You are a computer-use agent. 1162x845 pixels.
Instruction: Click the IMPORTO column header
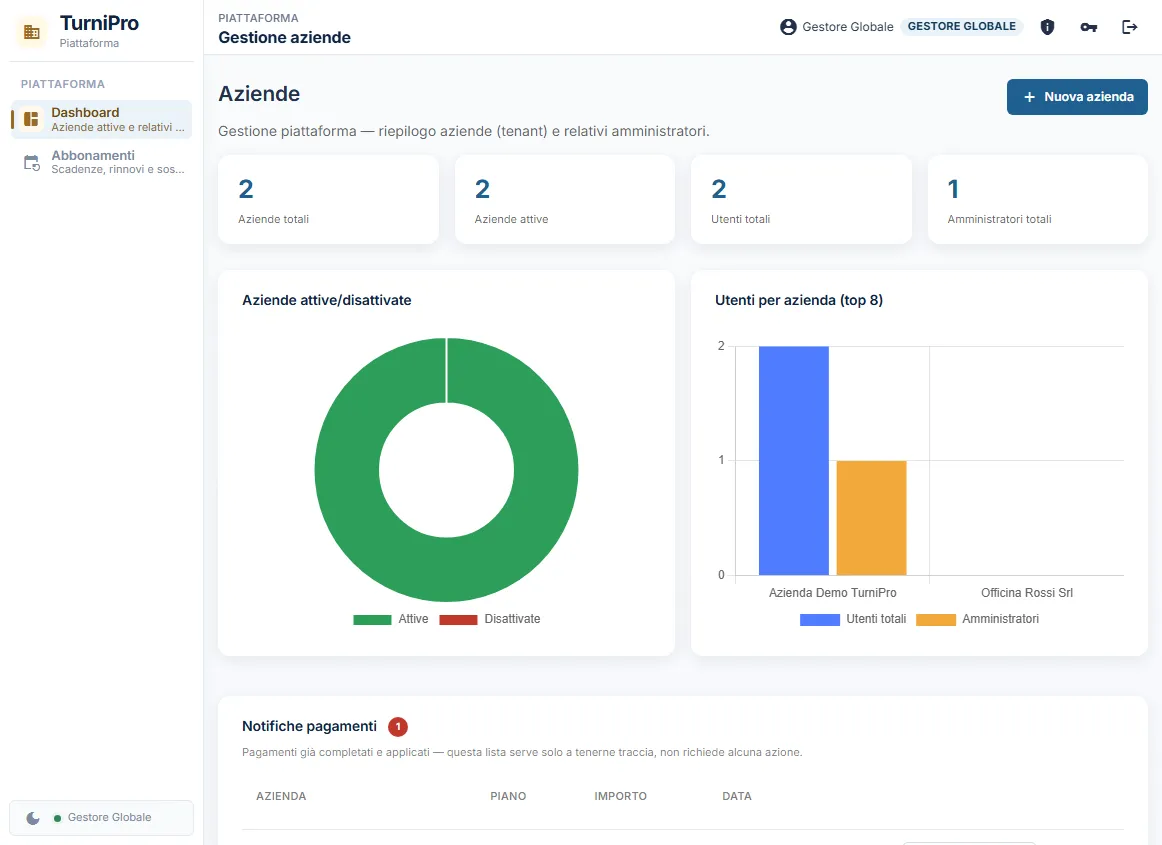[x=620, y=796]
